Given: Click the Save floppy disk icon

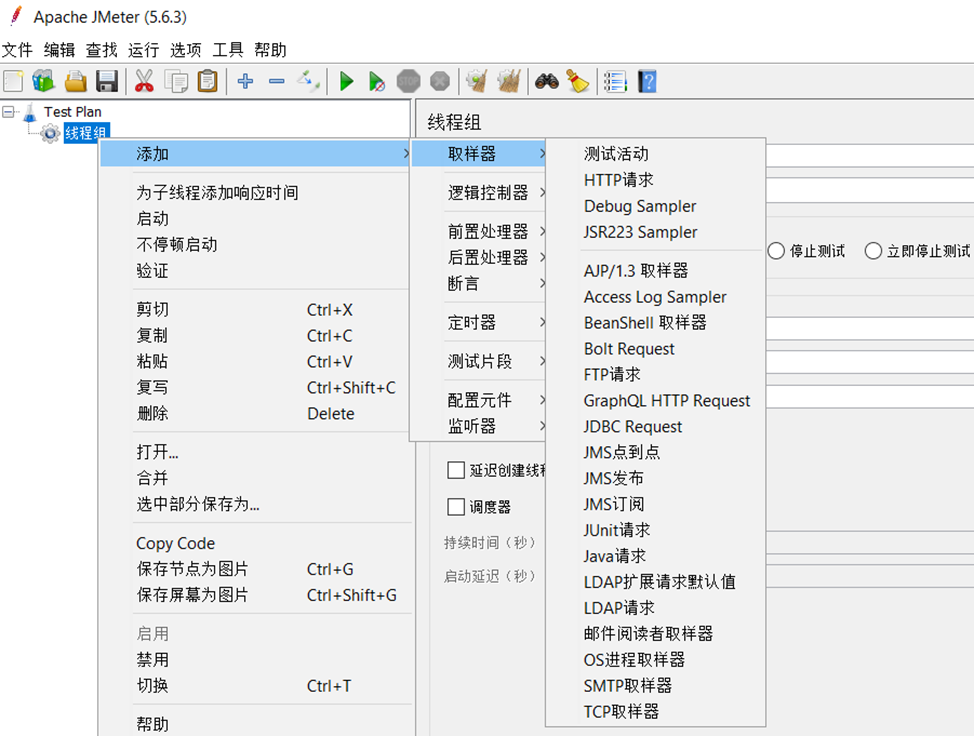Looking at the screenshot, I should pos(107,81).
